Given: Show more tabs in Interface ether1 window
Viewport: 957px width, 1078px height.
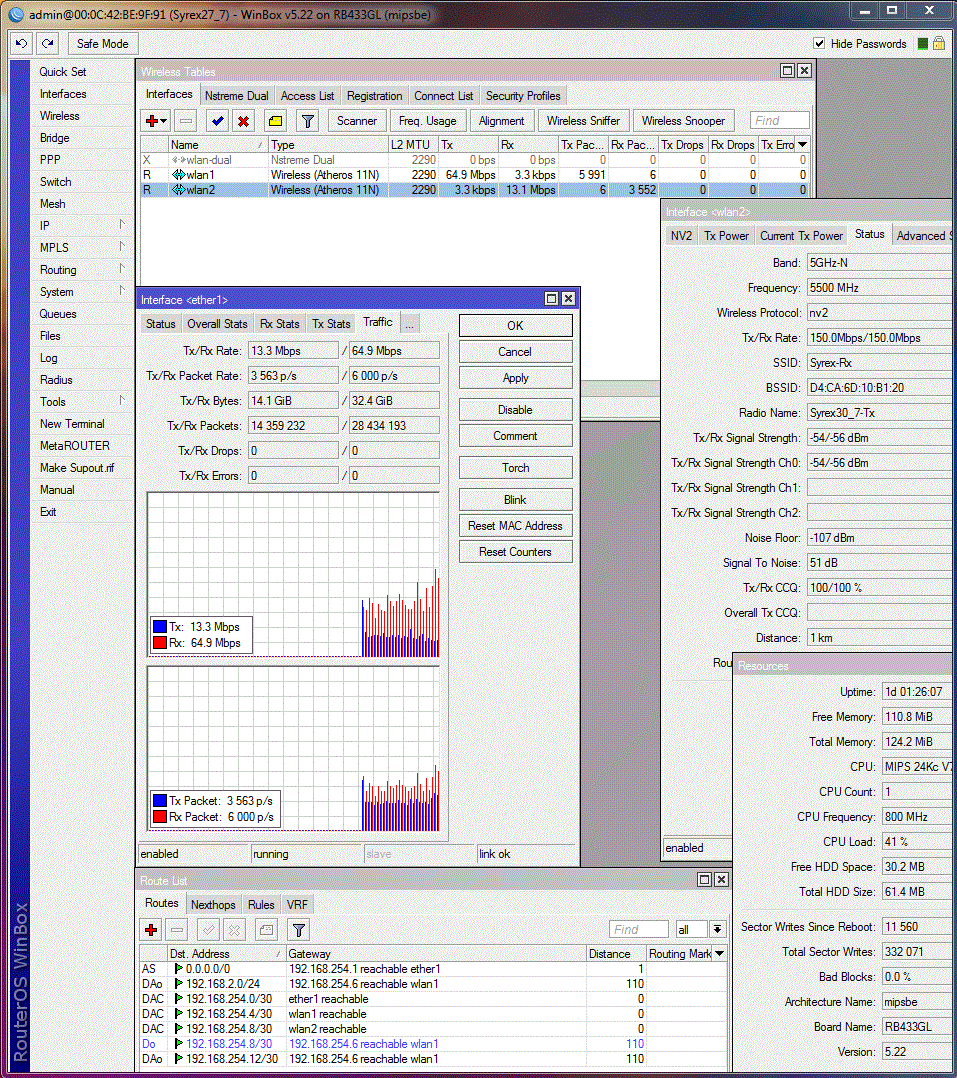Looking at the screenshot, I should click(x=409, y=324).
